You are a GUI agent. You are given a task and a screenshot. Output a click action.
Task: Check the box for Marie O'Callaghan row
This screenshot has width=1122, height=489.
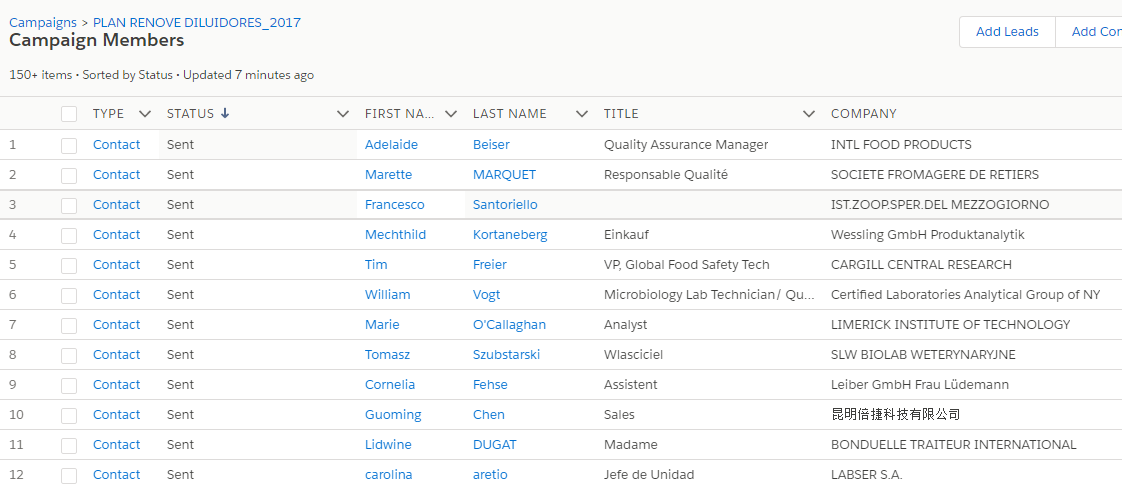tap(69, 326)
